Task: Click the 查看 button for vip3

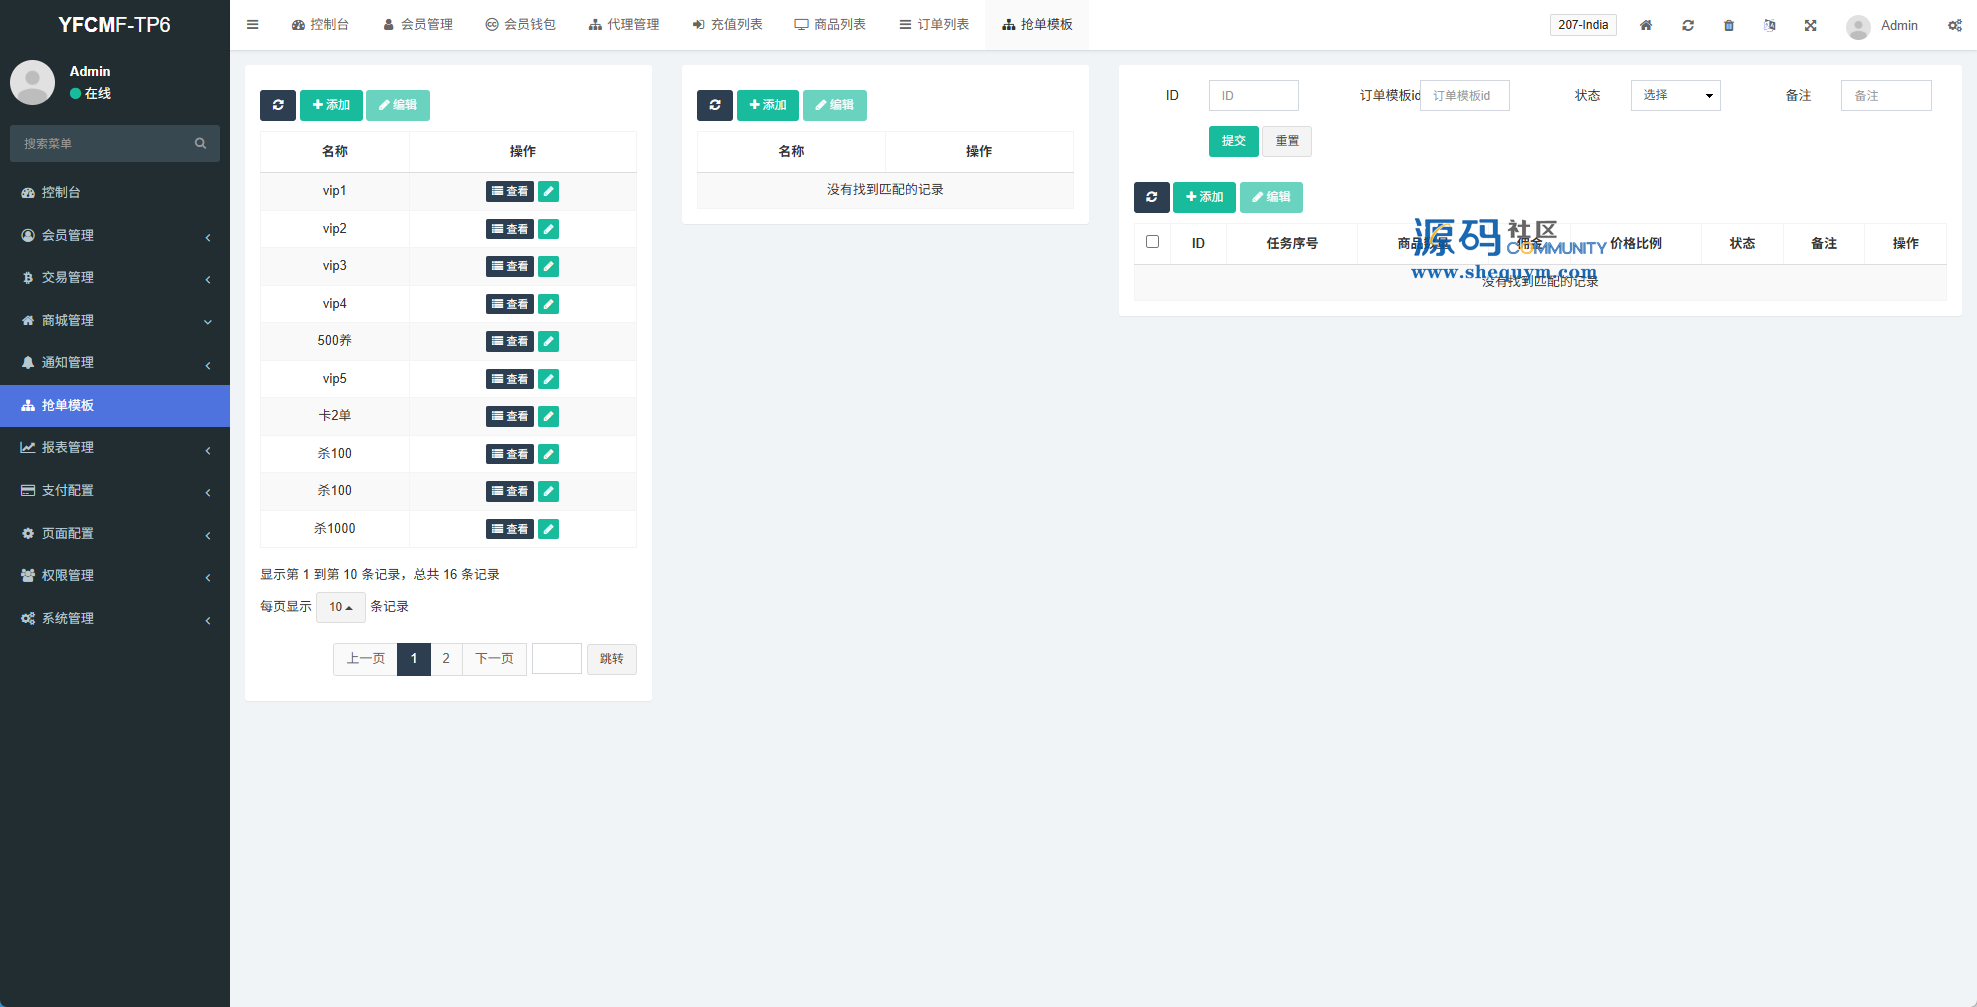Action: pos(510,266)
